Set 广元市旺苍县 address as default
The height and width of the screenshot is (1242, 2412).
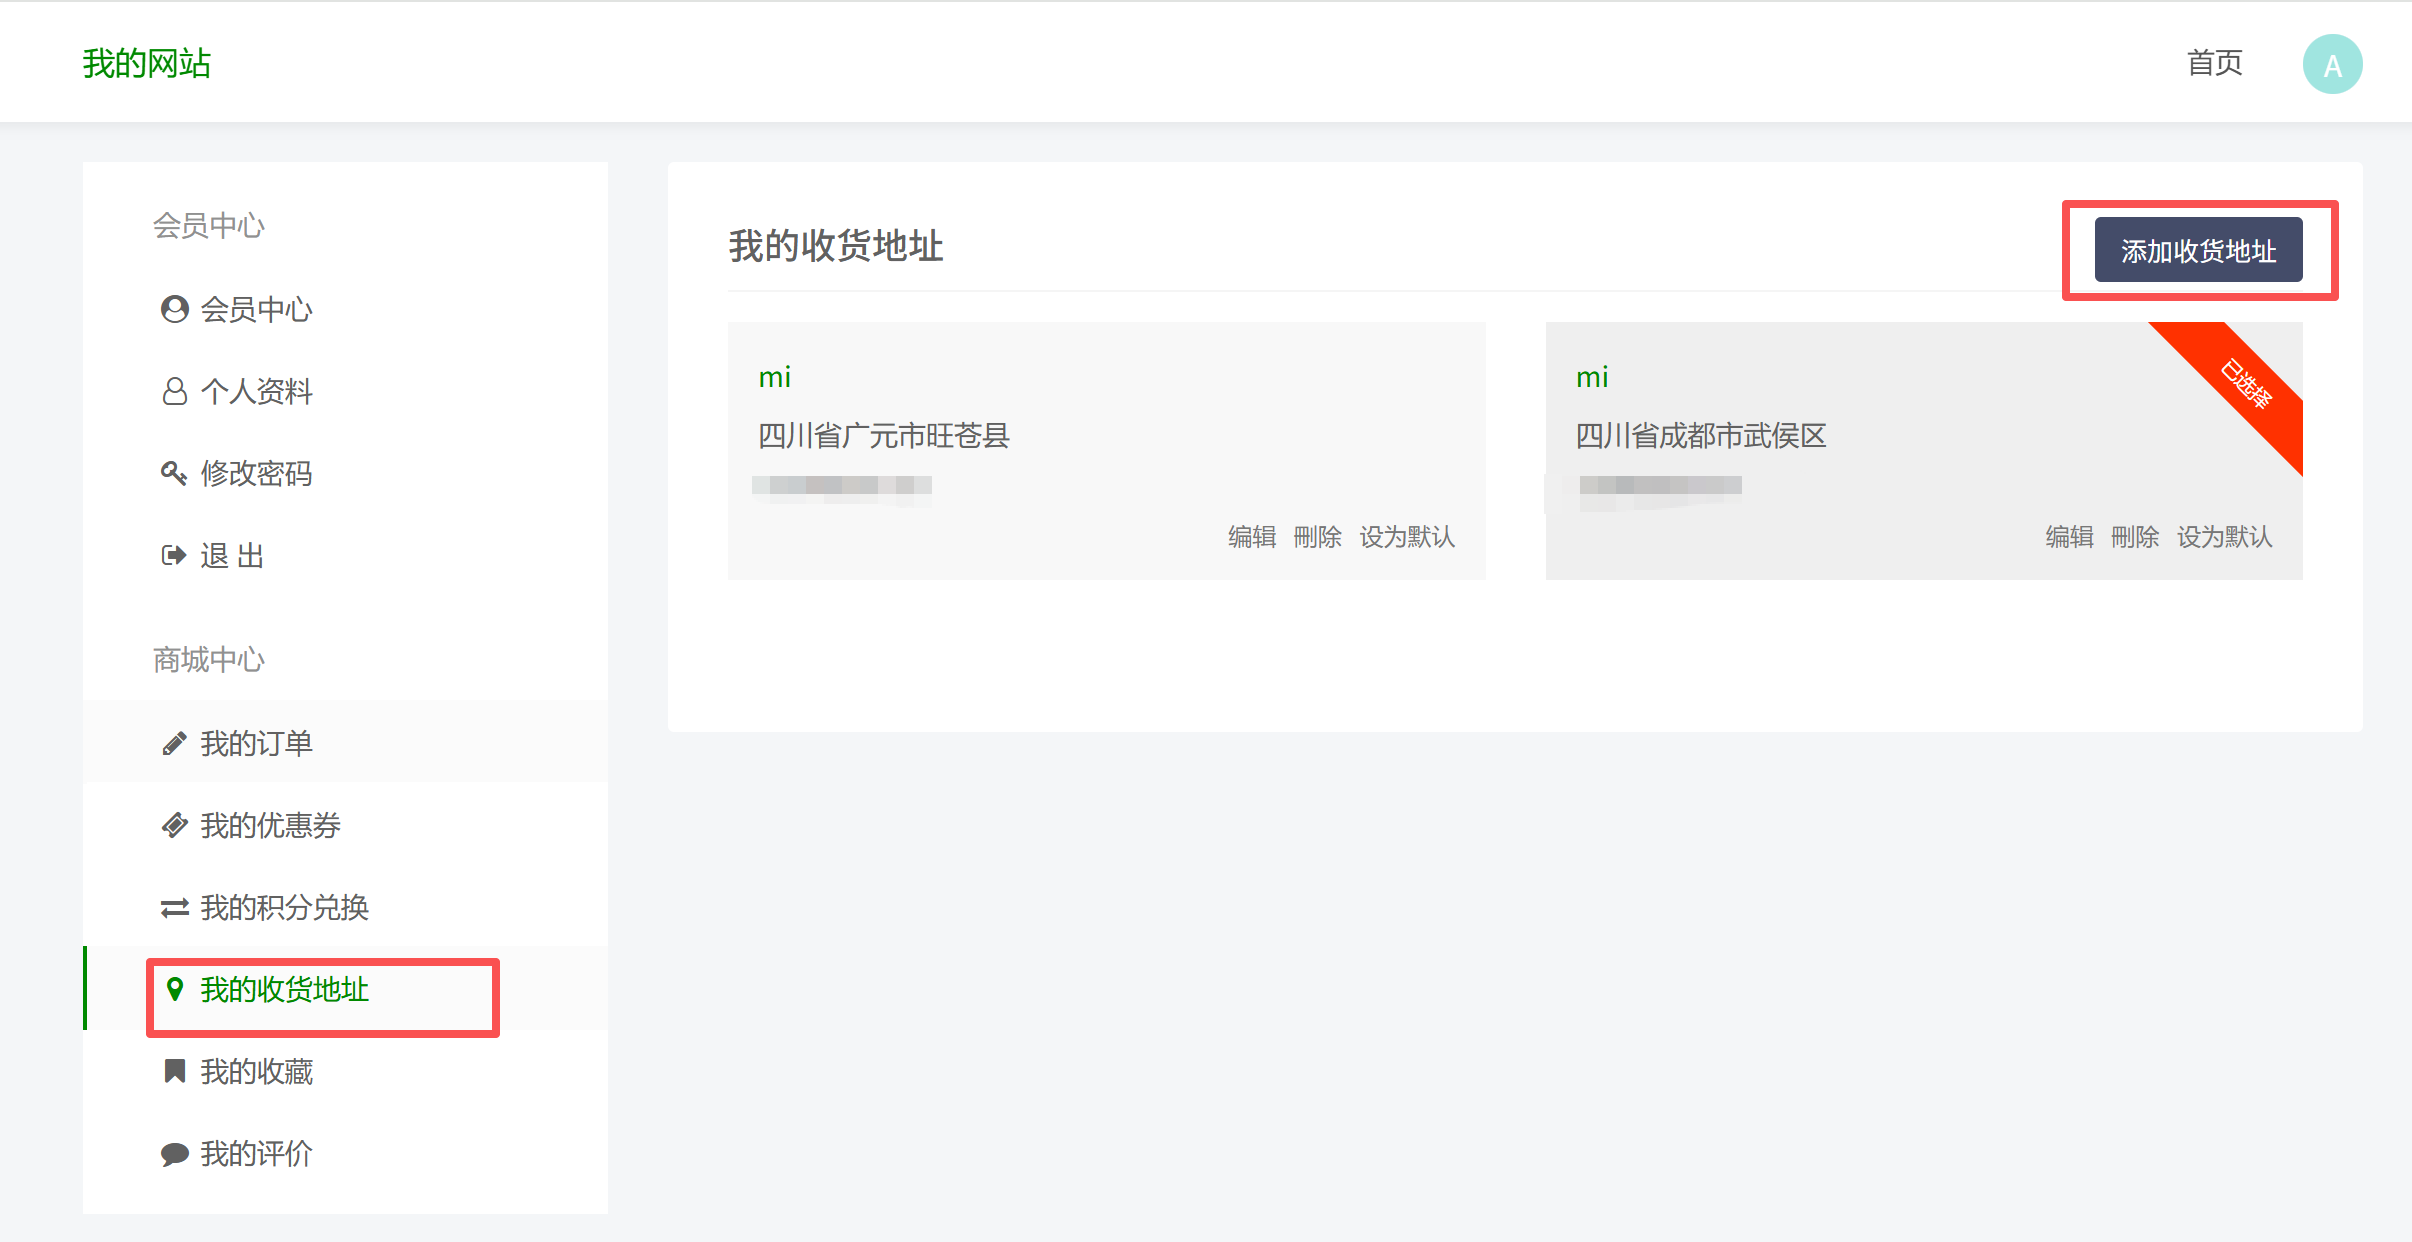pos(1407,537)
